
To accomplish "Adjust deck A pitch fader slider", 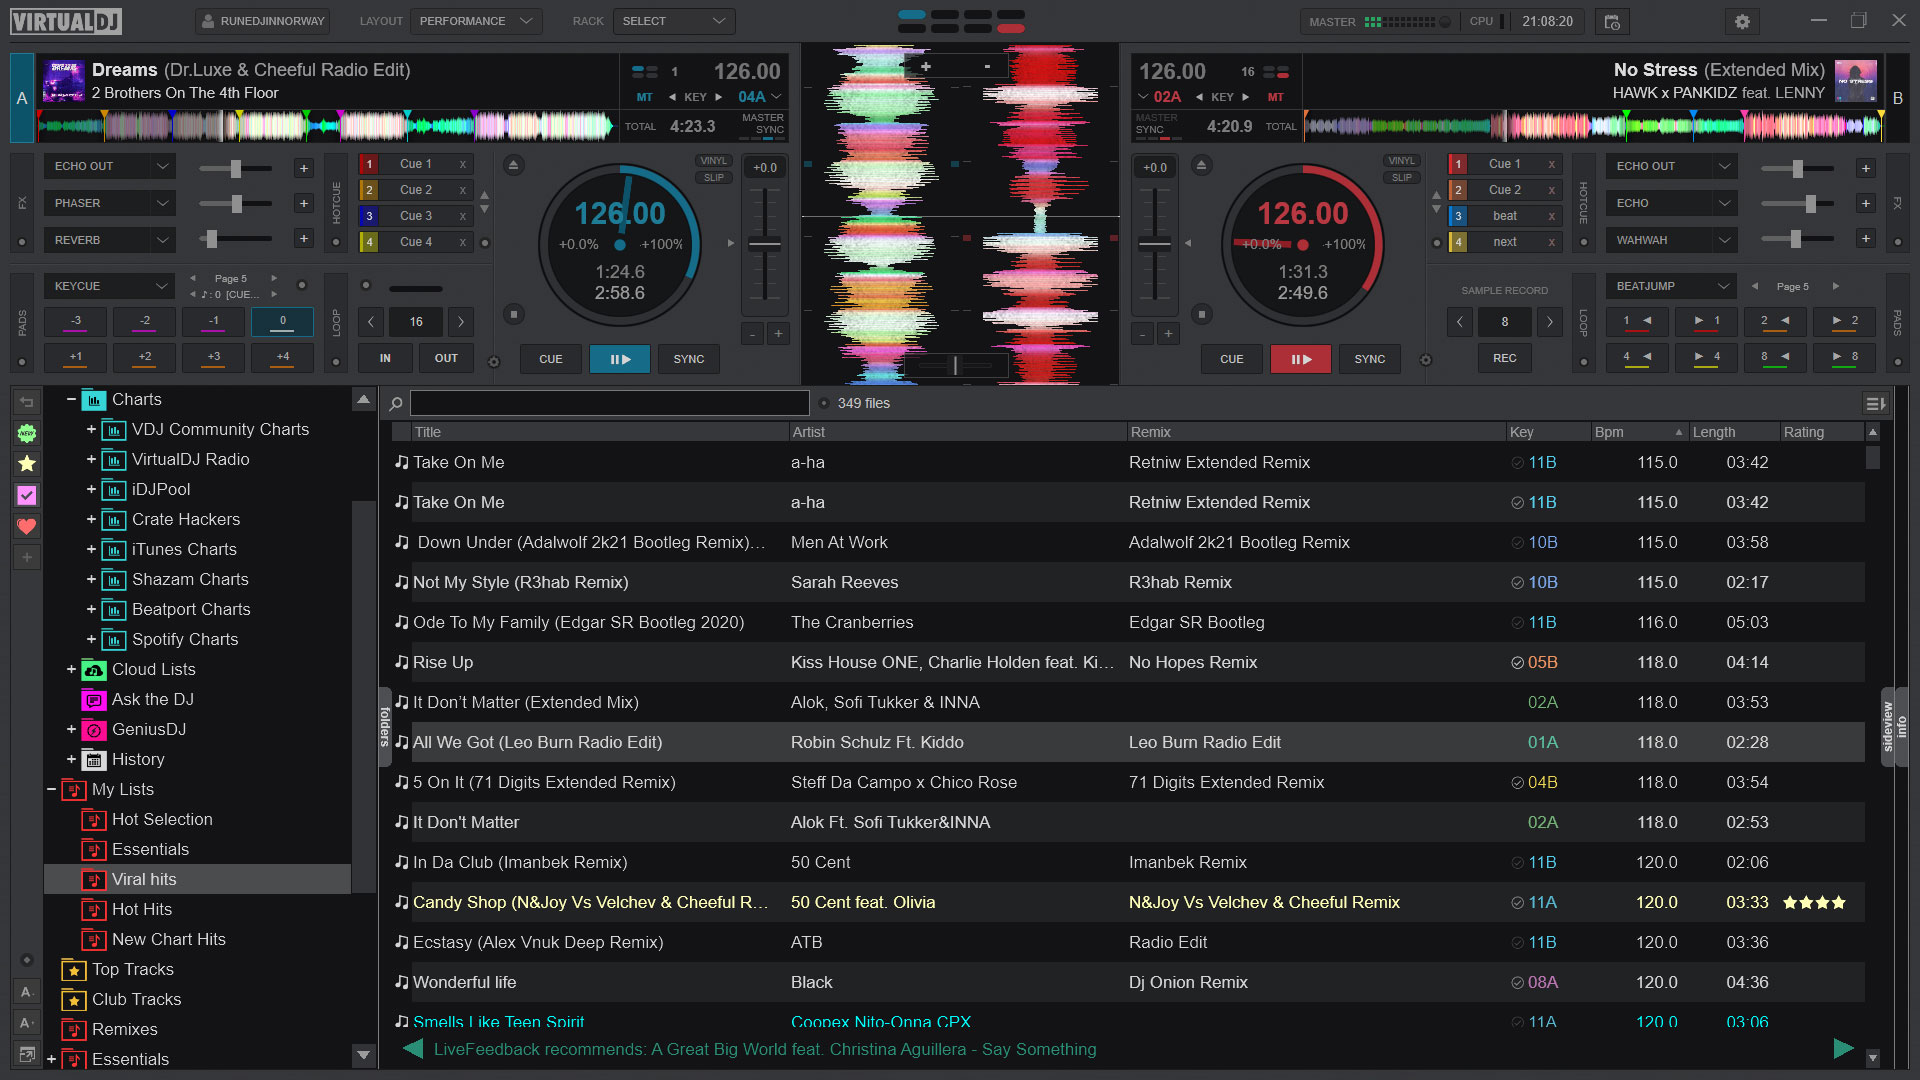I will point(765,244).
